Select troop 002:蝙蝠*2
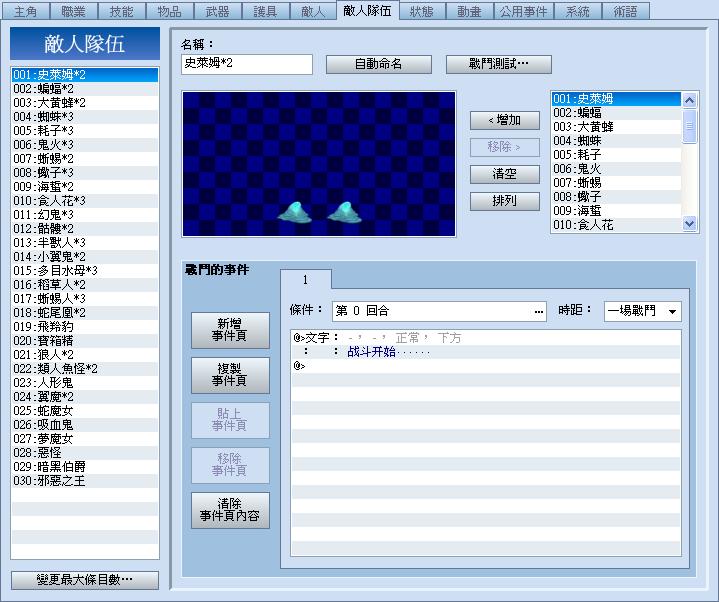Image resolution: width=719 pixels, height=602 pixels. (85, 88)
